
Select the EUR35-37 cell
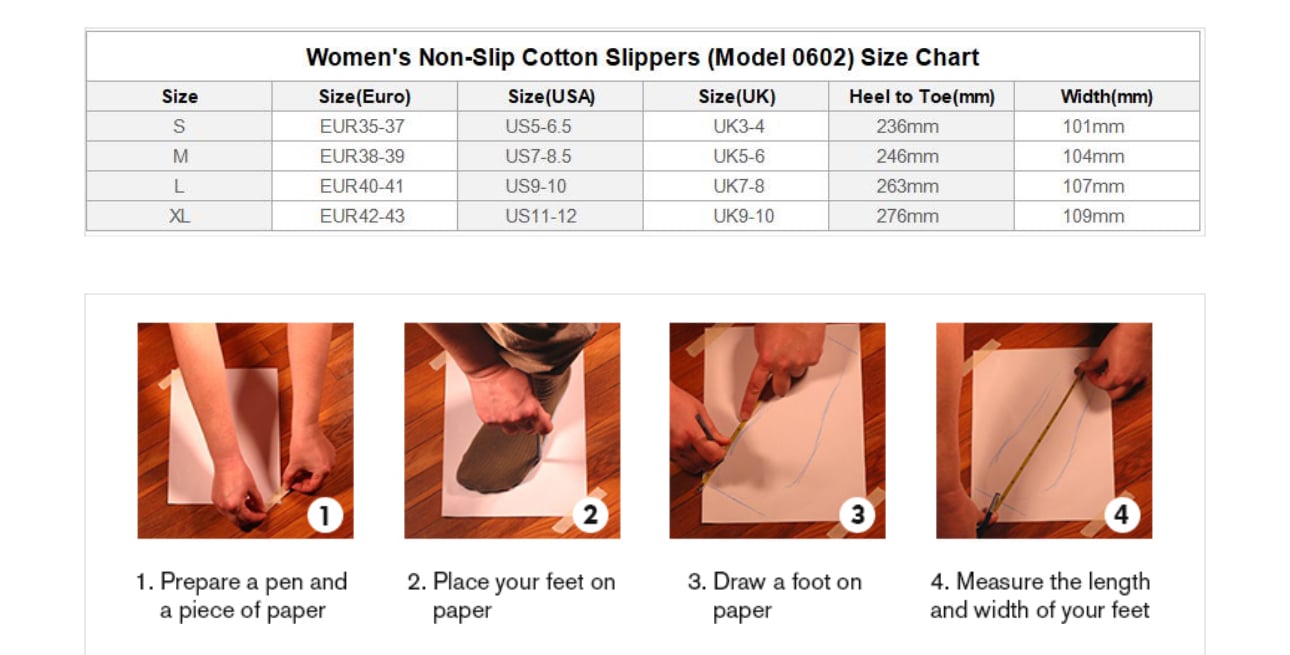(x=362, y=127)
